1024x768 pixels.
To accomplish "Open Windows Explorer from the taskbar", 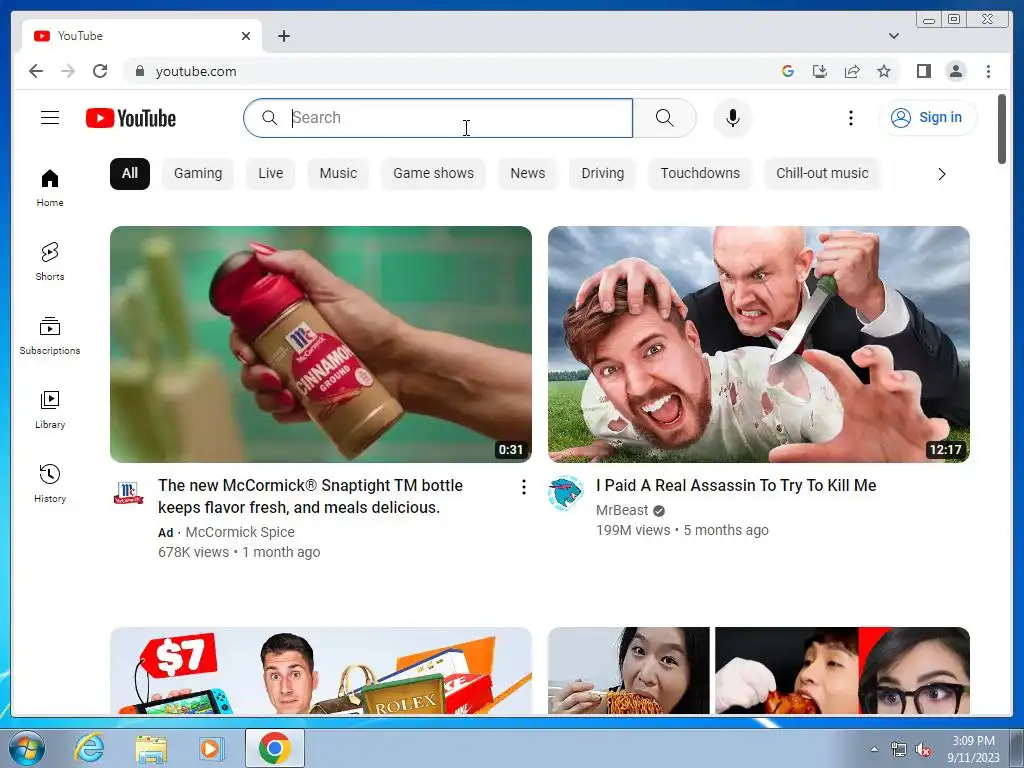I will pyautogui.click(x=151, y=748).
